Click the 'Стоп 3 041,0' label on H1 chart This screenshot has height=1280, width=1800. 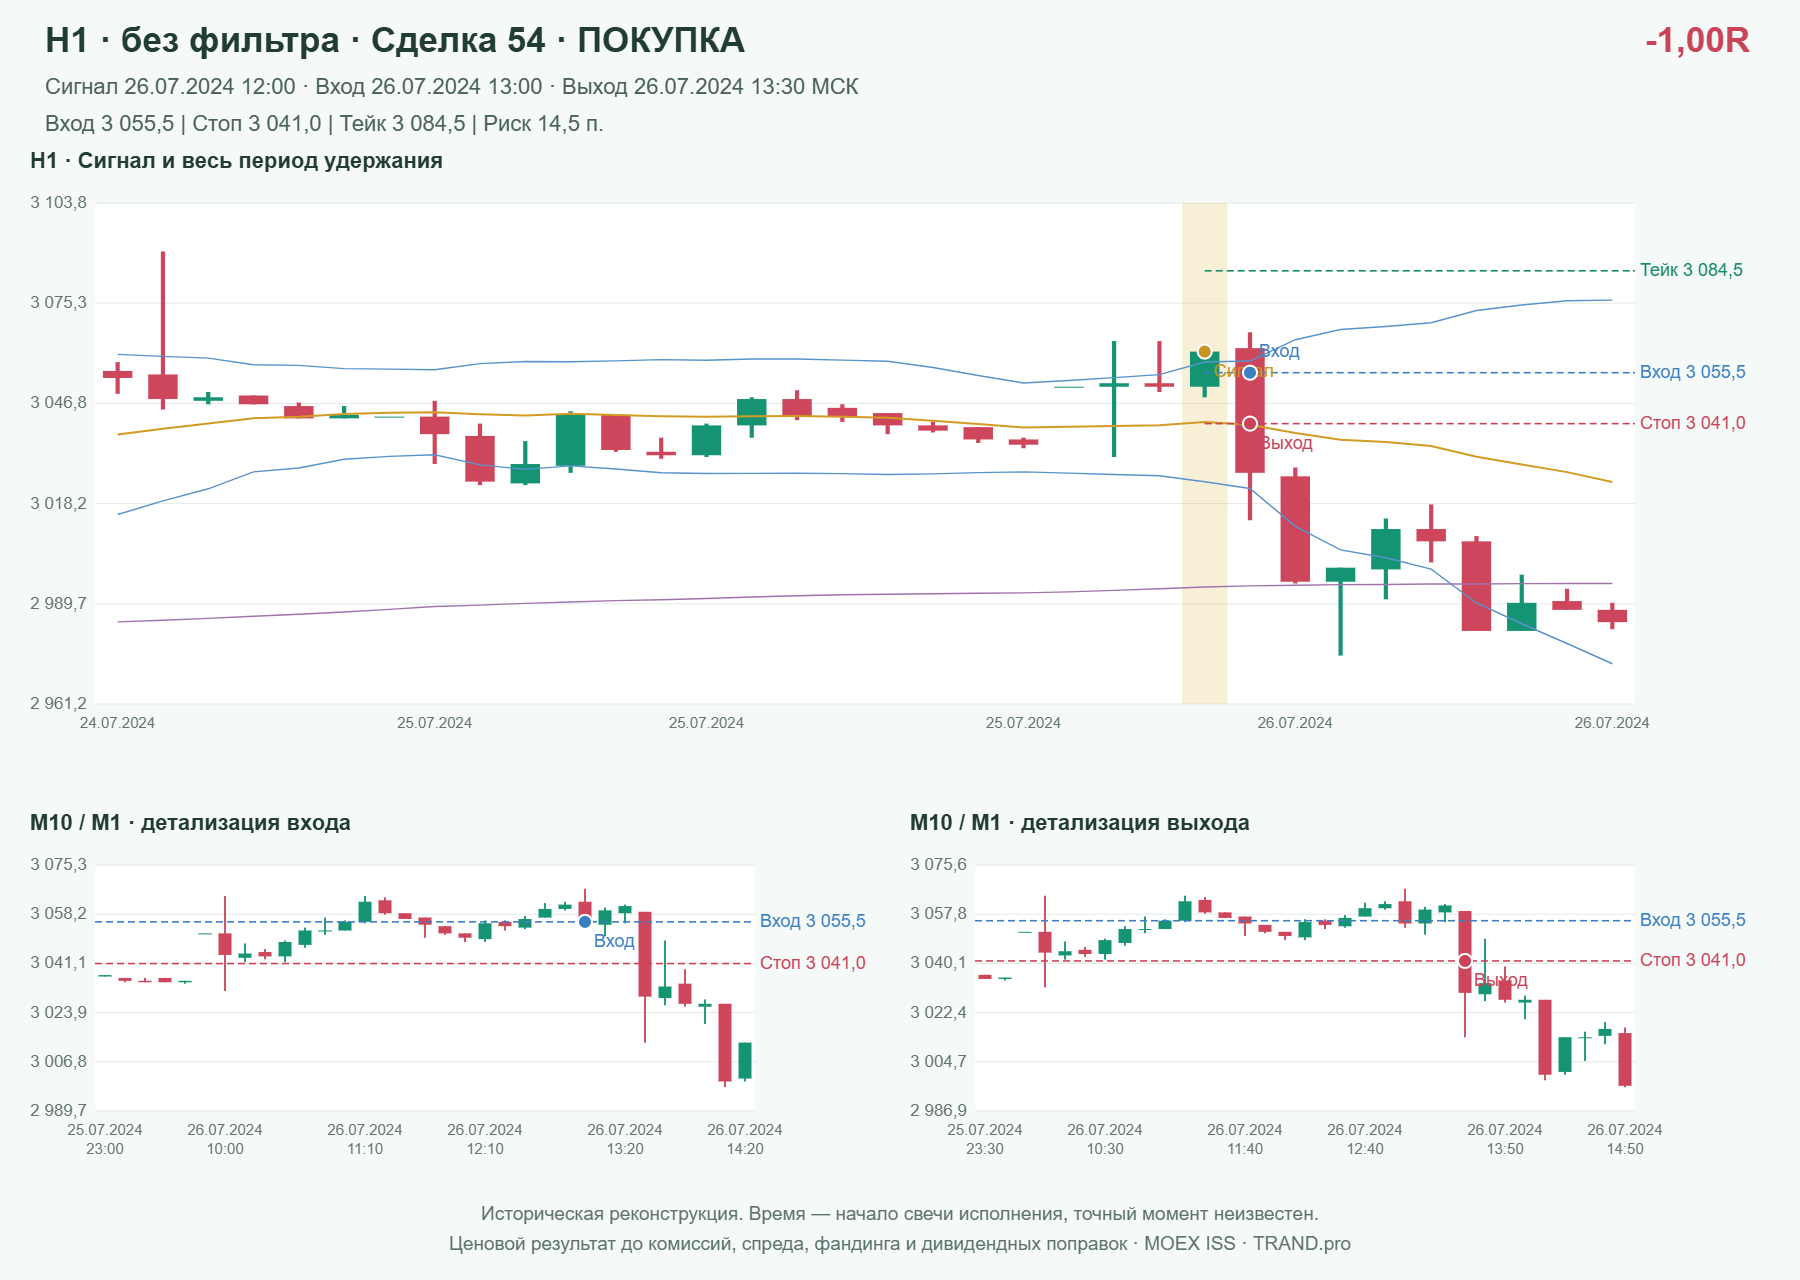1692,423
